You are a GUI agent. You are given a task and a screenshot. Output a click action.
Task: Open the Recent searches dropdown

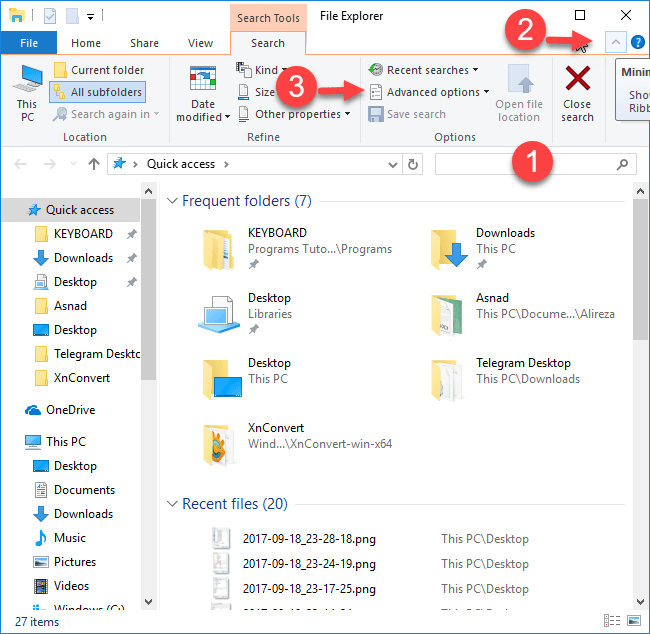[x=424, y=70]
